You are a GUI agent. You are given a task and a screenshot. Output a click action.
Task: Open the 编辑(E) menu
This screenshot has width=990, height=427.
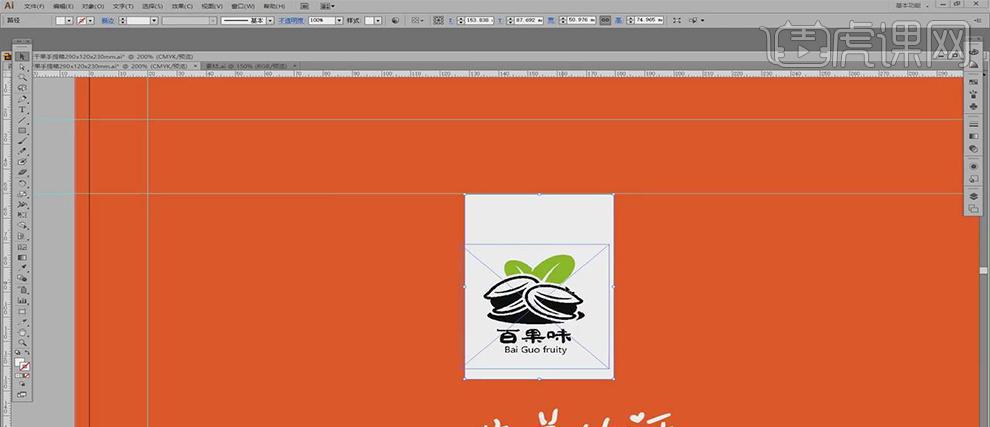[63, 6]
